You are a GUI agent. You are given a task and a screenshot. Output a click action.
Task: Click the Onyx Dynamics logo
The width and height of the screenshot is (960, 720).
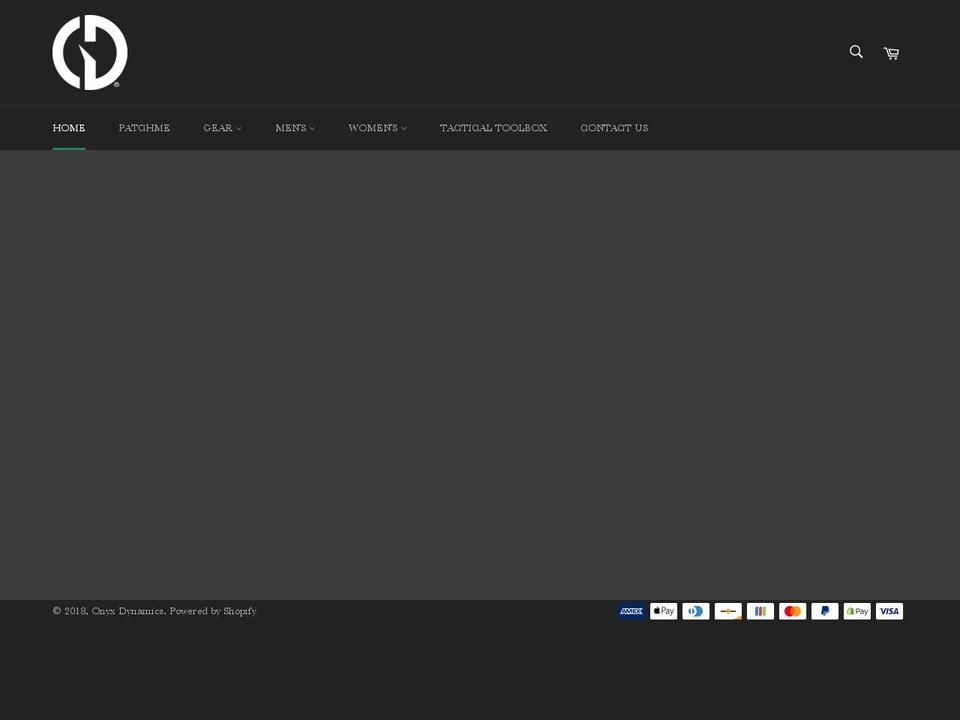click(90, 53)
